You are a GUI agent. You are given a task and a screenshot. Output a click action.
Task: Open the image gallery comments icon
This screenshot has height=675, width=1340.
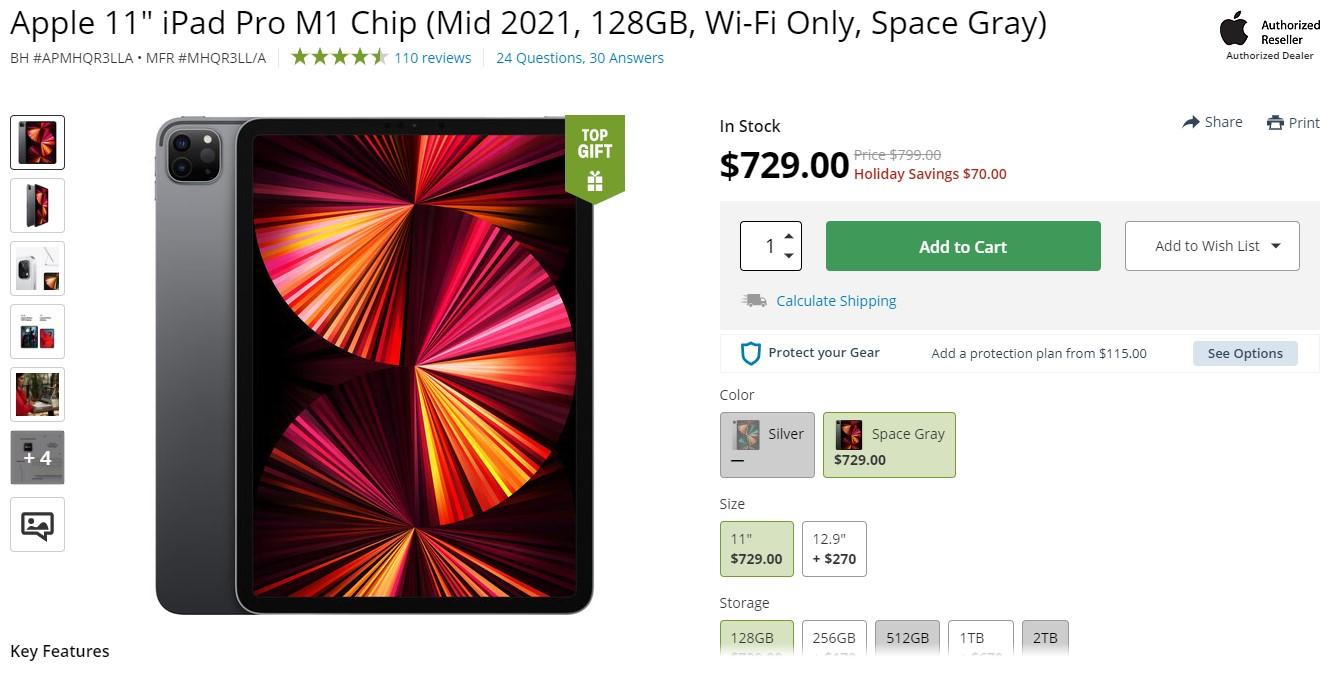coord(37,525)
